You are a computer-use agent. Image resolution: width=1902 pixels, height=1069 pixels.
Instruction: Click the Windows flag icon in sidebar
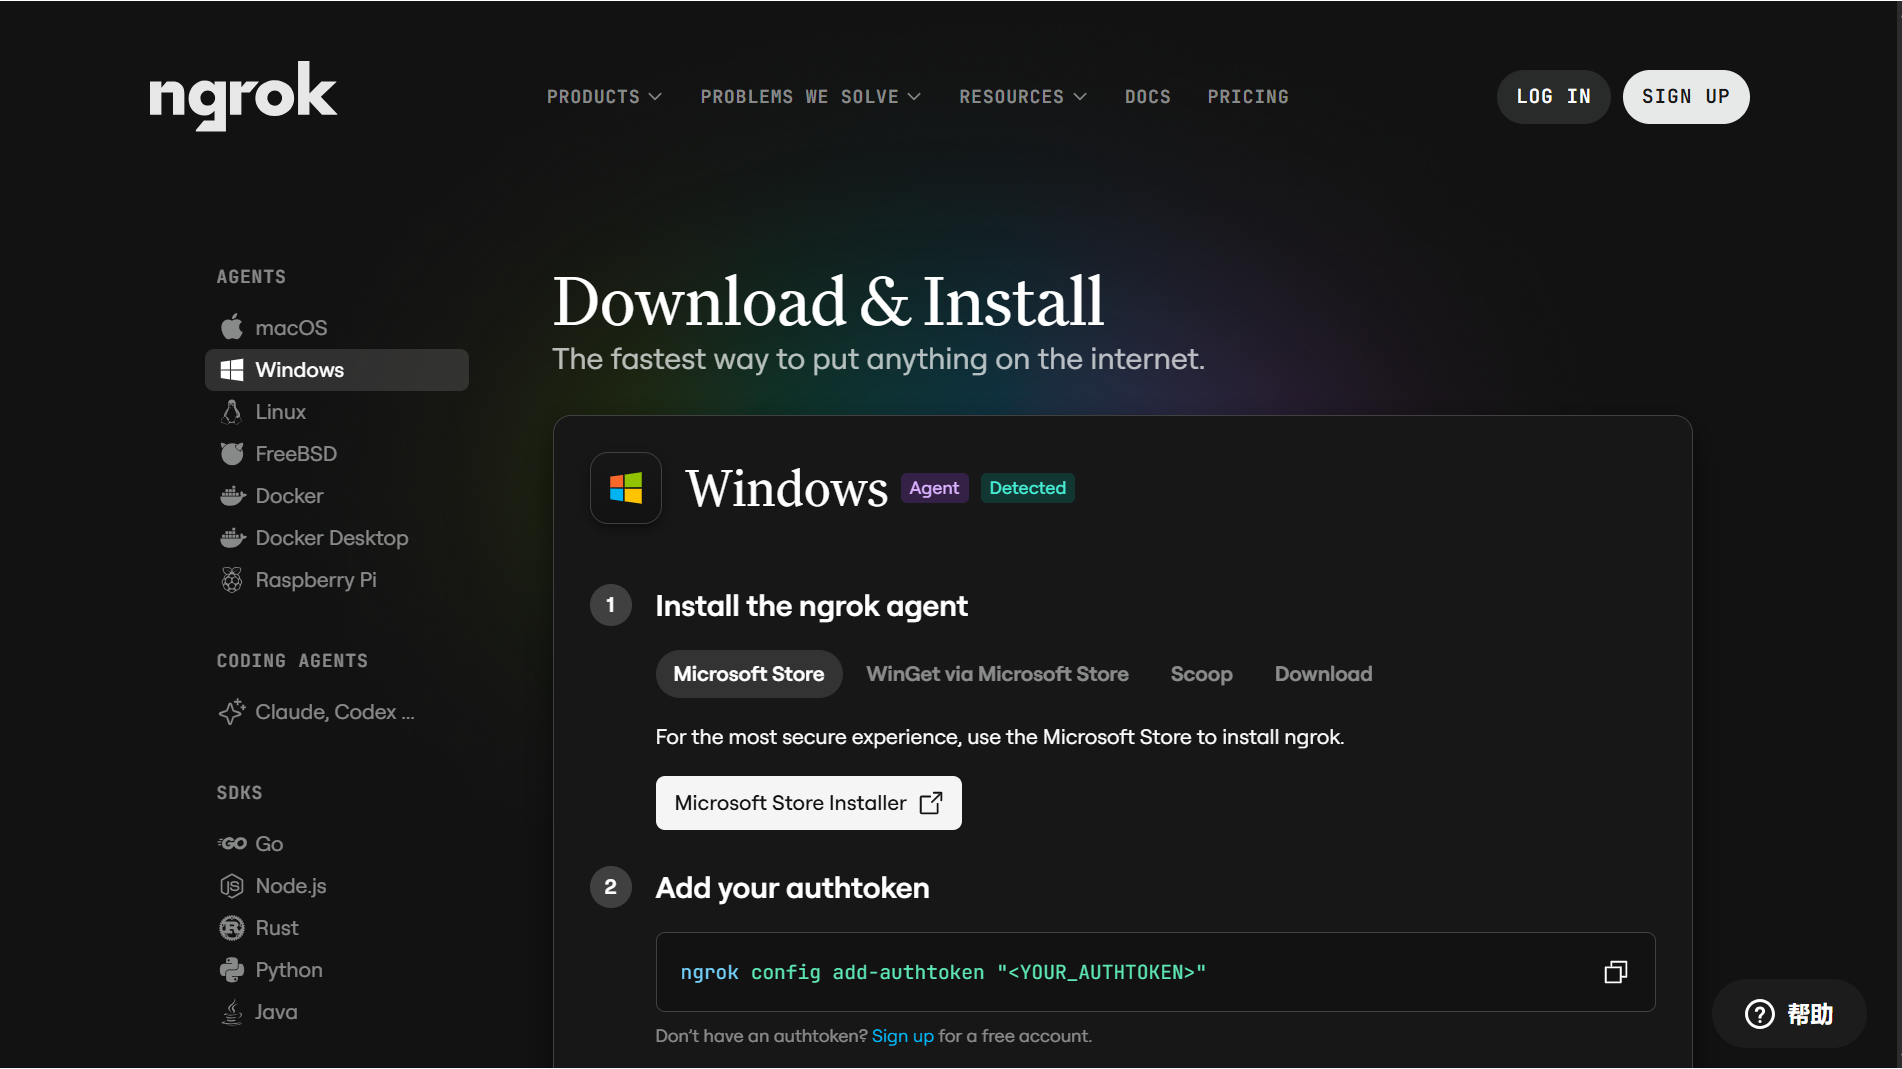pyautogui.click(x=232, y=370)
